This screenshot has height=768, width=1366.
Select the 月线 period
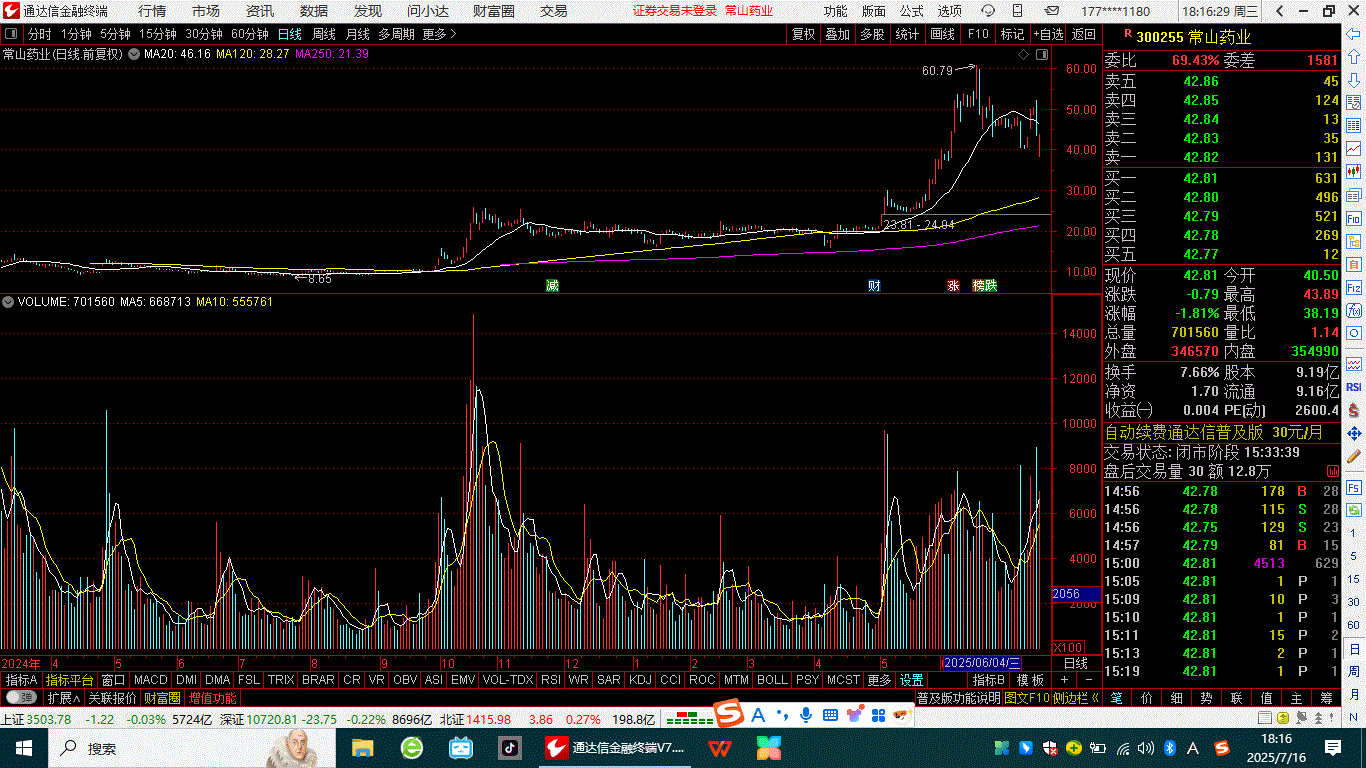tap(357, 34)
